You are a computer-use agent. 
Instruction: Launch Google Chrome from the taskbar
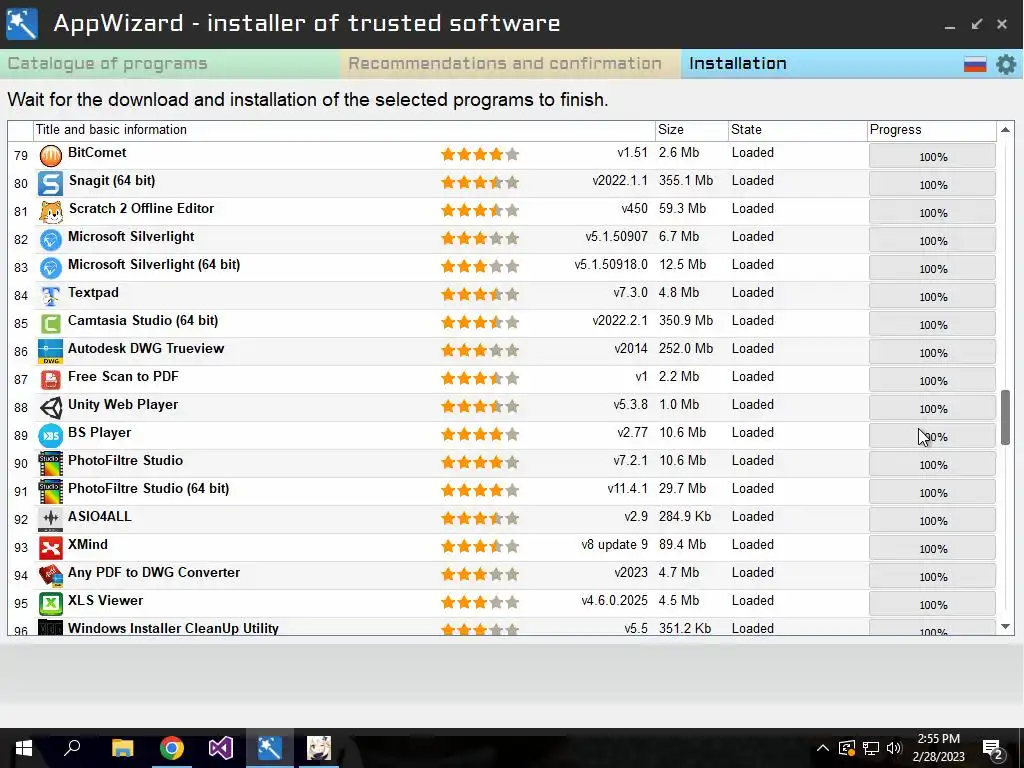click(172, 748)
